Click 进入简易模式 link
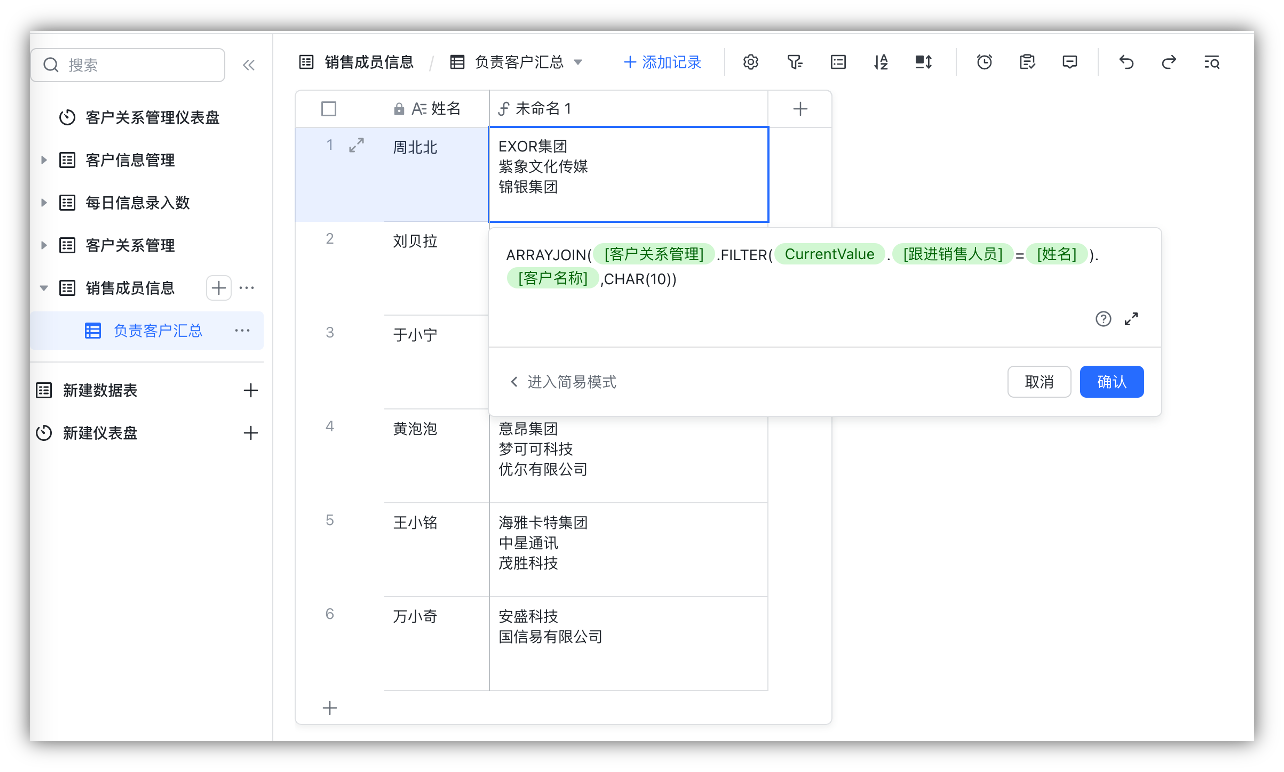Image resolution: width=1284 pixels, height=772 pixels. click(x=563, y=382)
